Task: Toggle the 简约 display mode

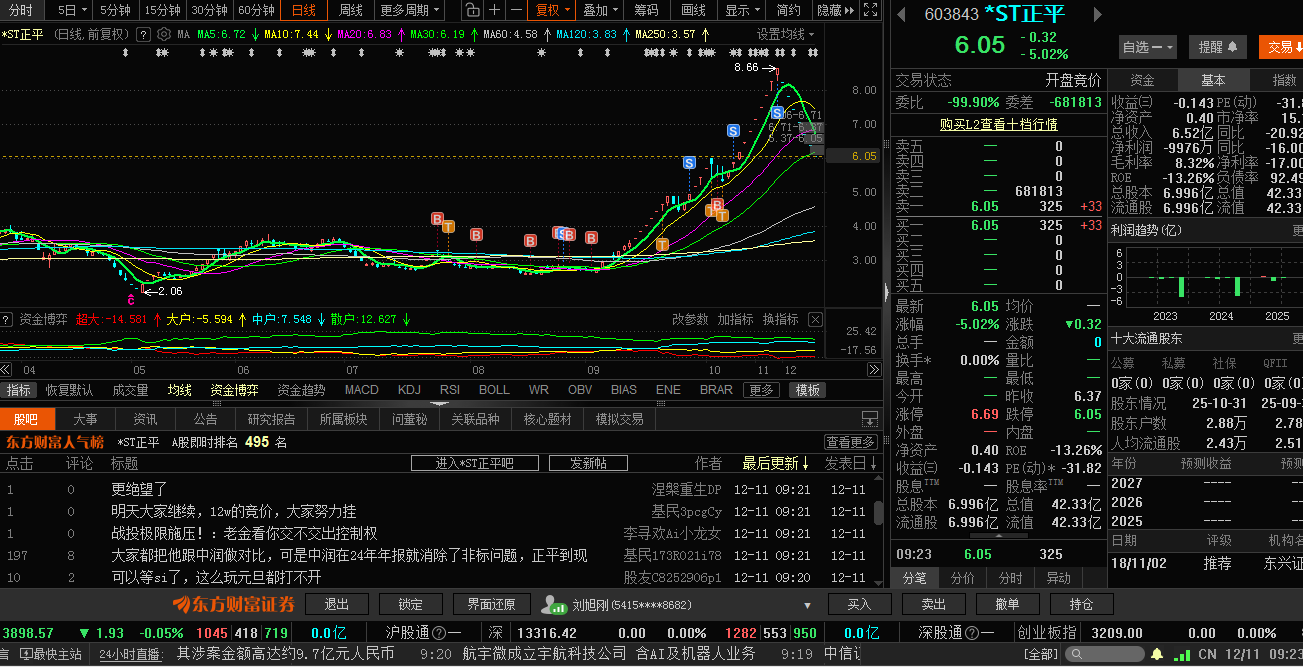Action: pos(789,10)
